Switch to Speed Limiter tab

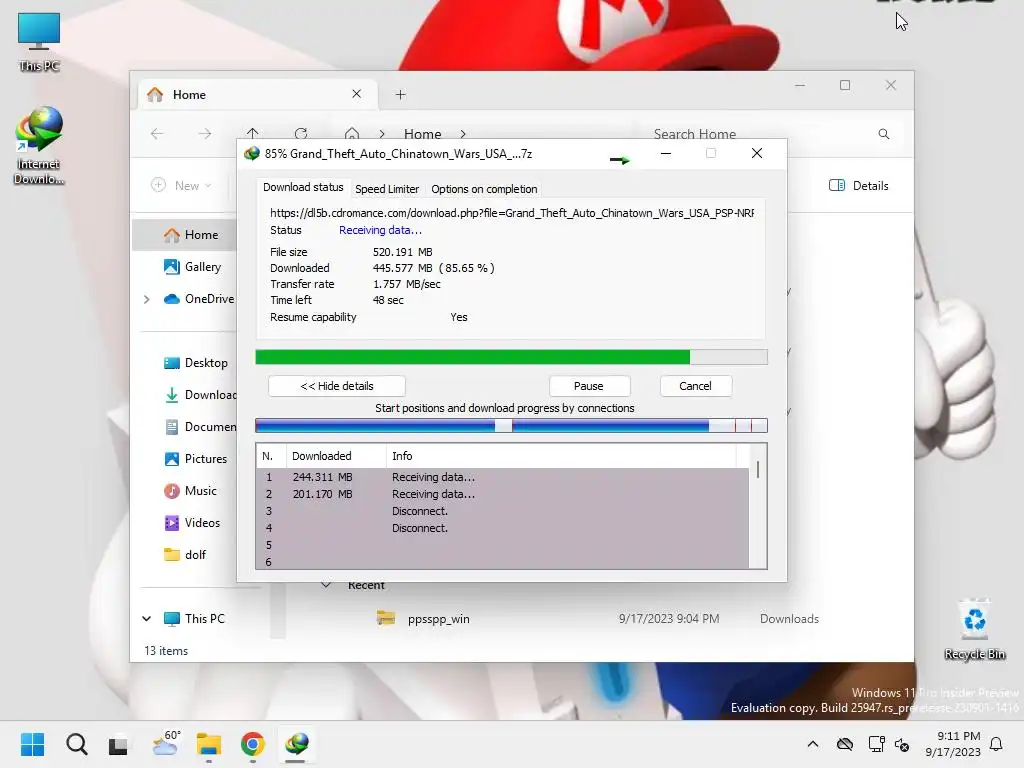pyautogui.click(x=387, y=189)
